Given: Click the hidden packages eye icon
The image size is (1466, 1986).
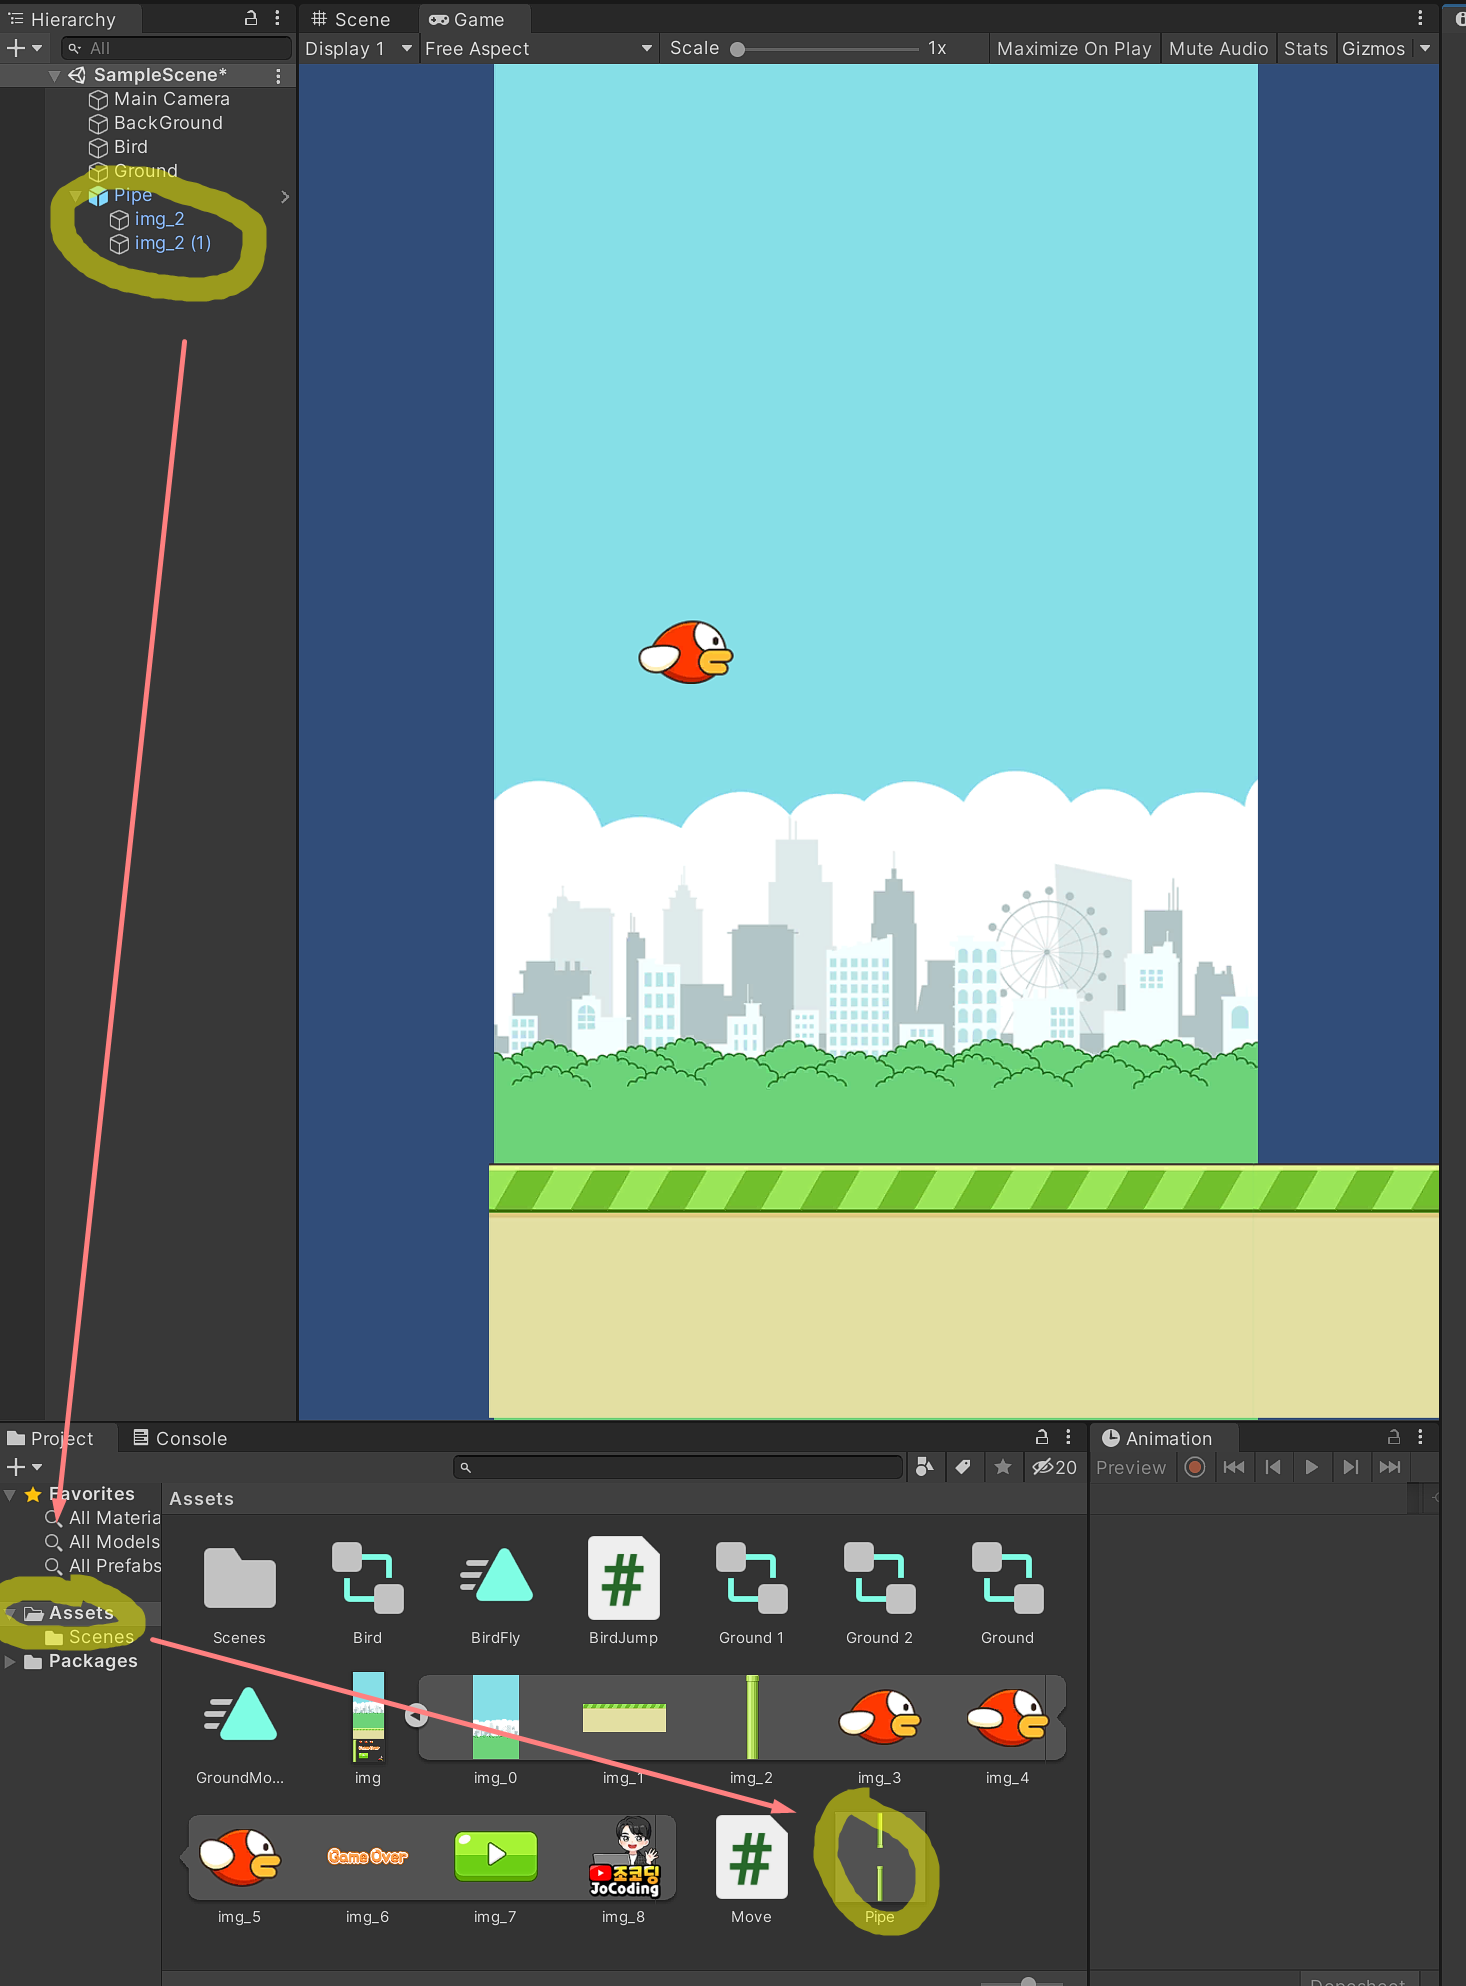Looking at the screenshot, I should click(x=1054, y=1467).
